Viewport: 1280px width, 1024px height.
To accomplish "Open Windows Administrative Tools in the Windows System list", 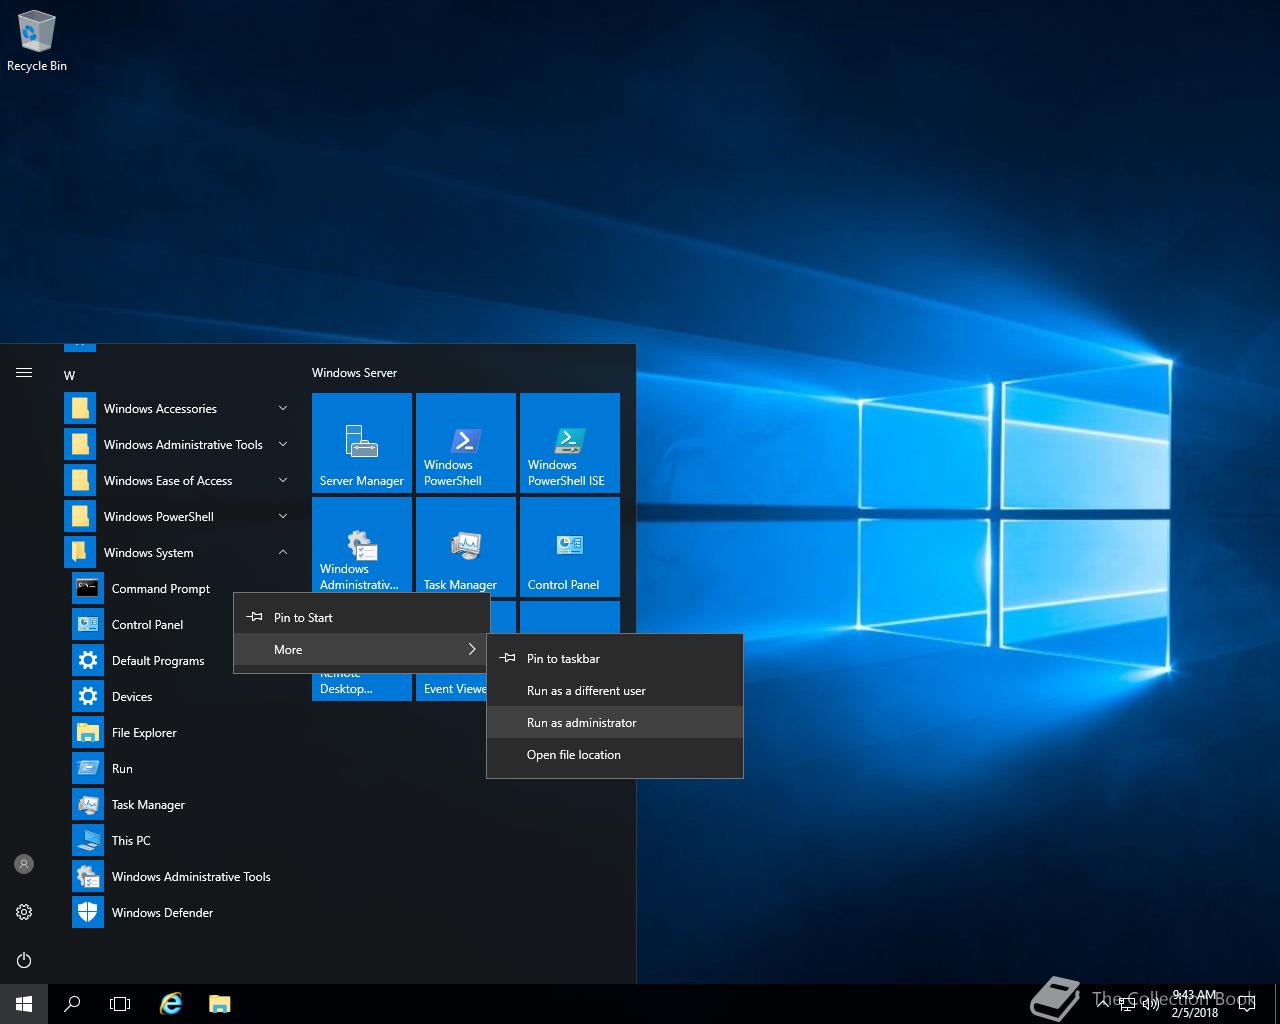I will point(180,876).
